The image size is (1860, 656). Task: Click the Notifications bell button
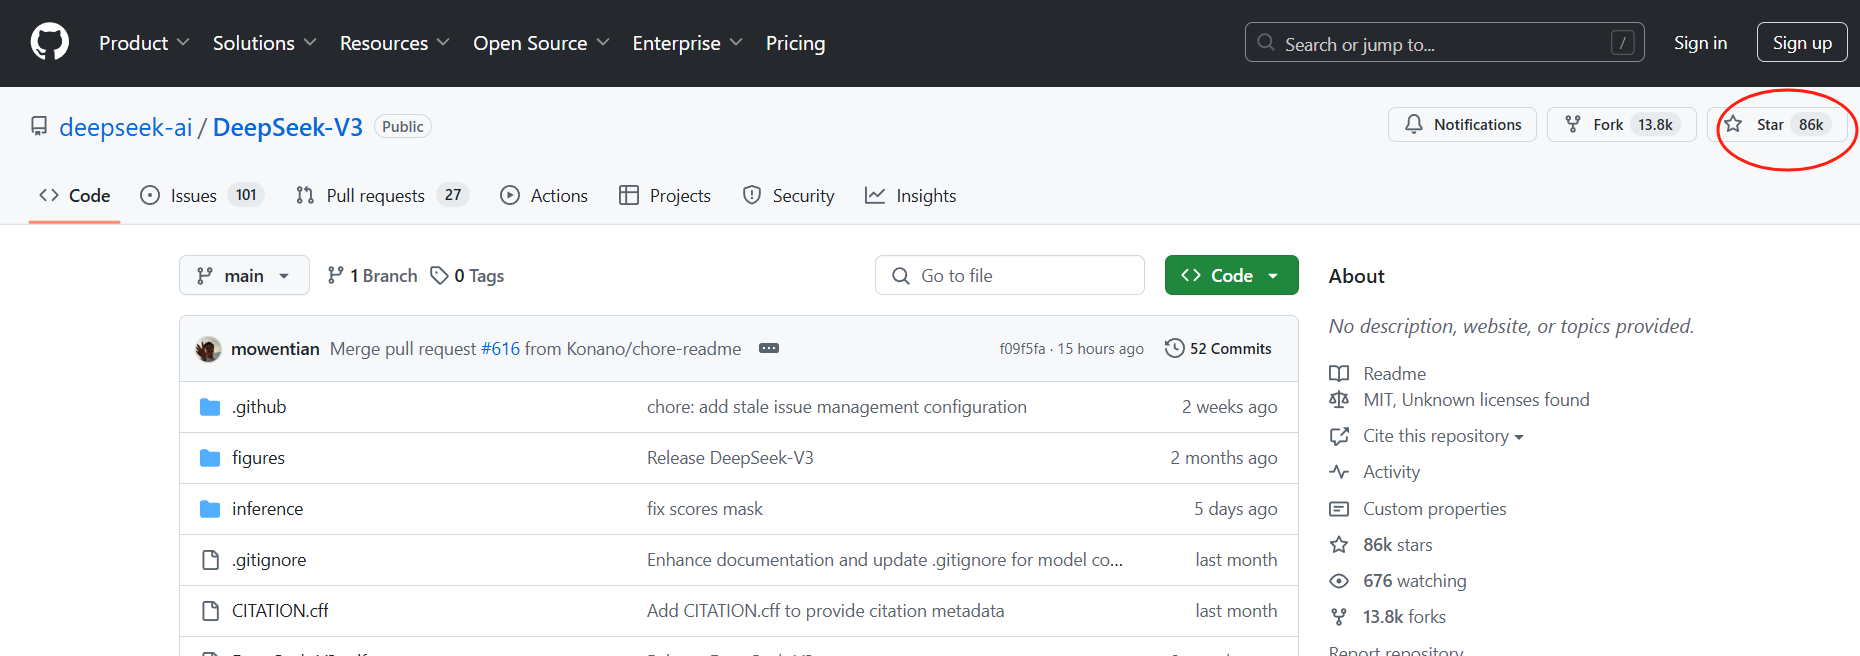(x=1462, y=124)
